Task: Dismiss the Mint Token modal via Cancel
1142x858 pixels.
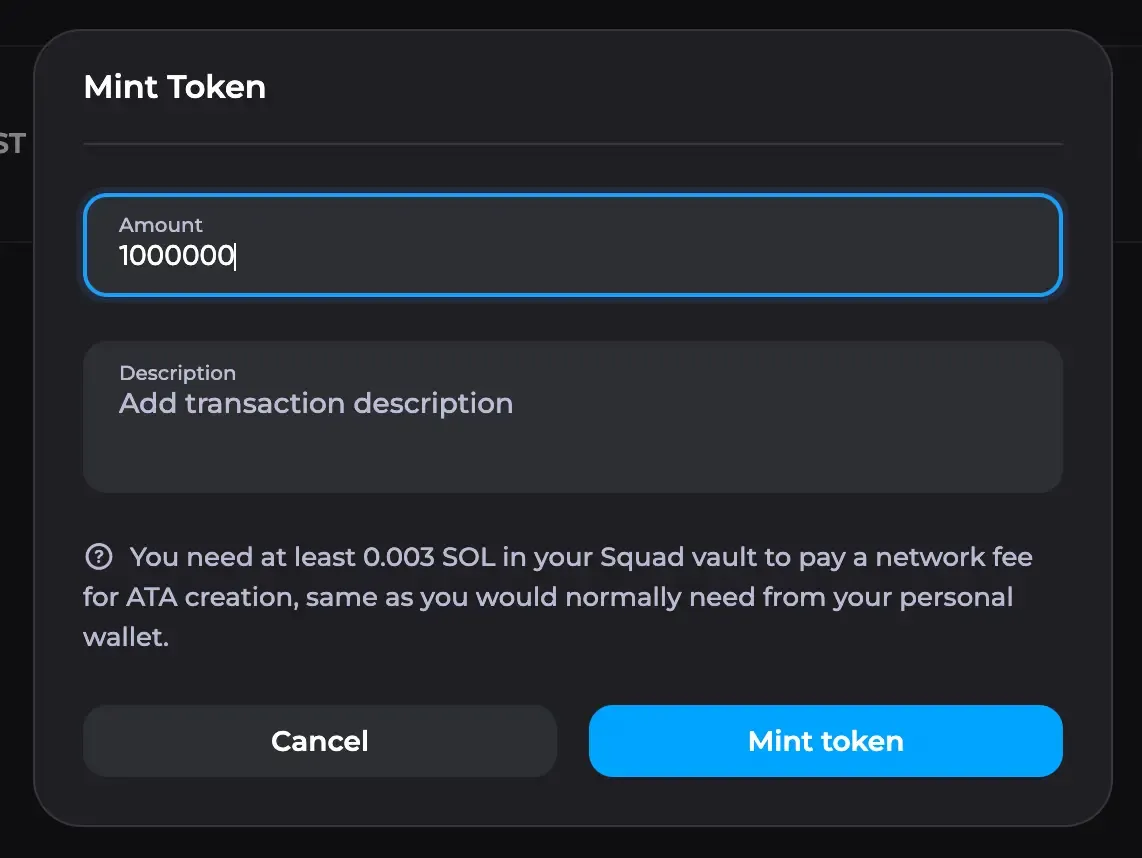Action: [x=319, y=741]
